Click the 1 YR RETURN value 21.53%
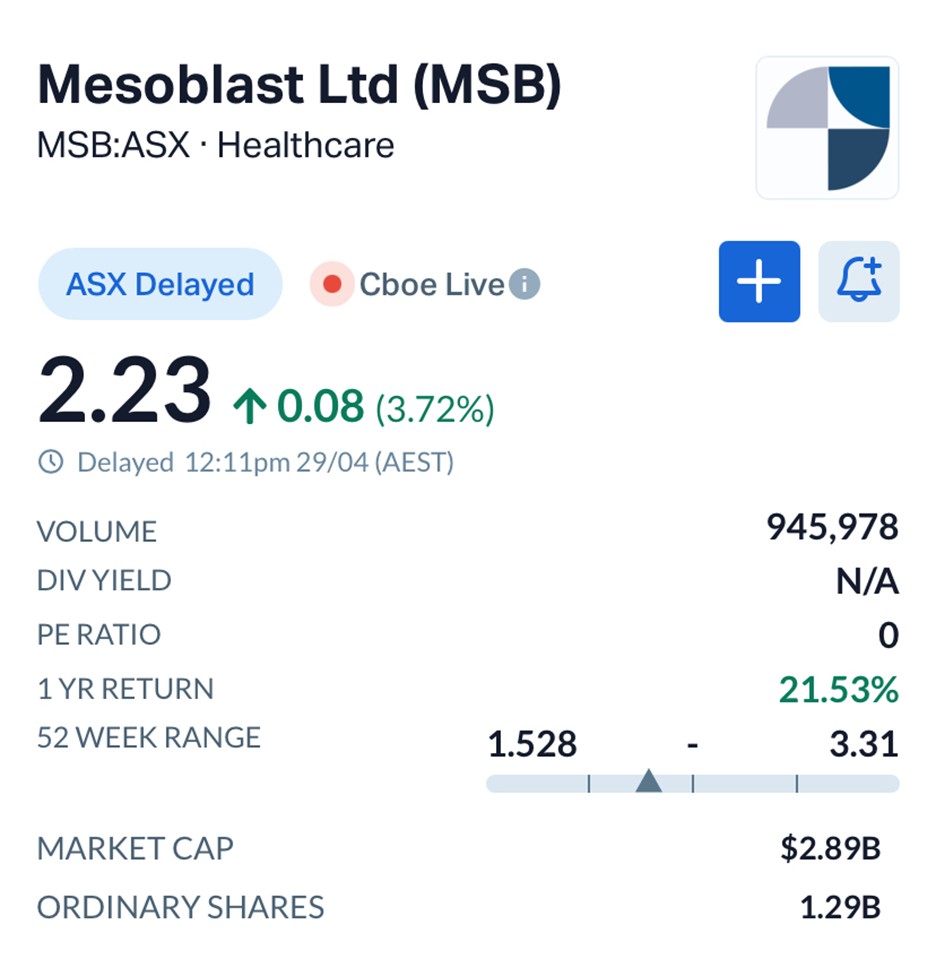This screenshot has width=936, height=976. pyautogui.click(x=838, y=689)
